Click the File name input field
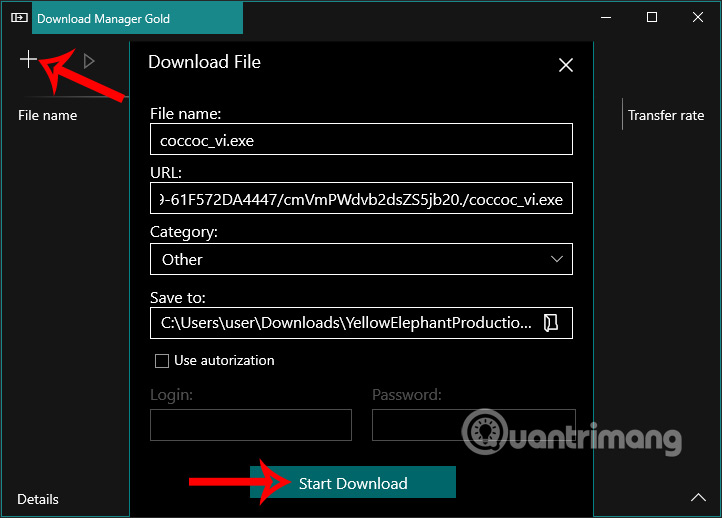 click(x=361, y=139)
